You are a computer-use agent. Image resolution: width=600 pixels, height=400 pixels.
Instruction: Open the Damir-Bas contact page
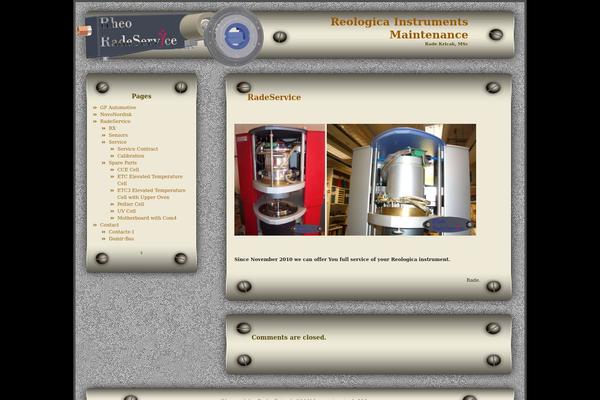[x=121, y=238]
